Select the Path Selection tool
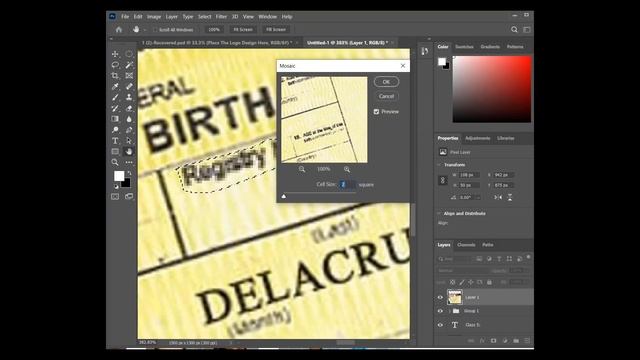This screenshot has height=360, width=640. pos(129,141)
